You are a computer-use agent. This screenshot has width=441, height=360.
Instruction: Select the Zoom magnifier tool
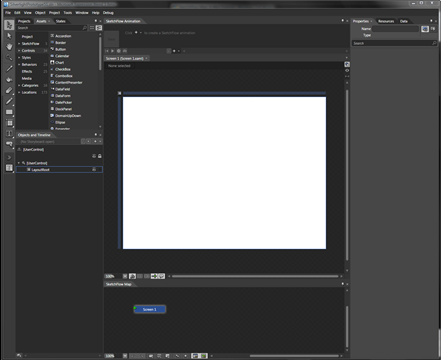(x=9, y=58)
